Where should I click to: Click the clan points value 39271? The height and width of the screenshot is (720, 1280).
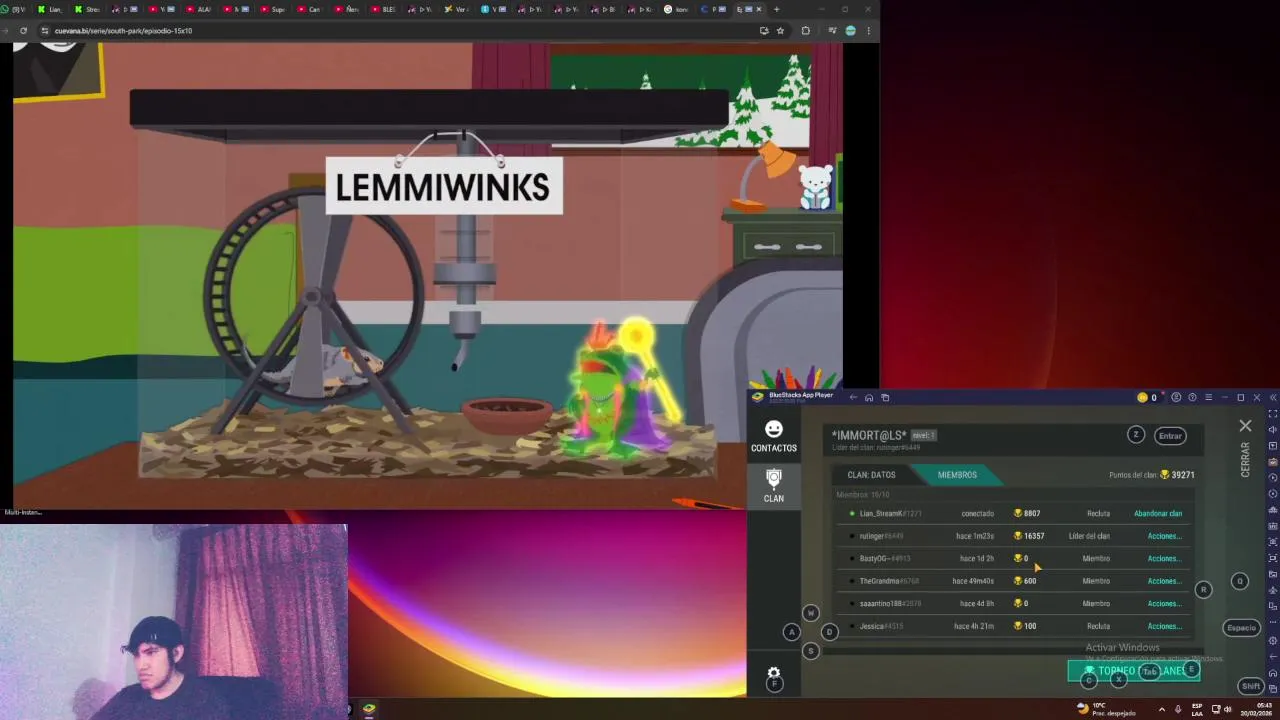click(x=1183, y=475)
